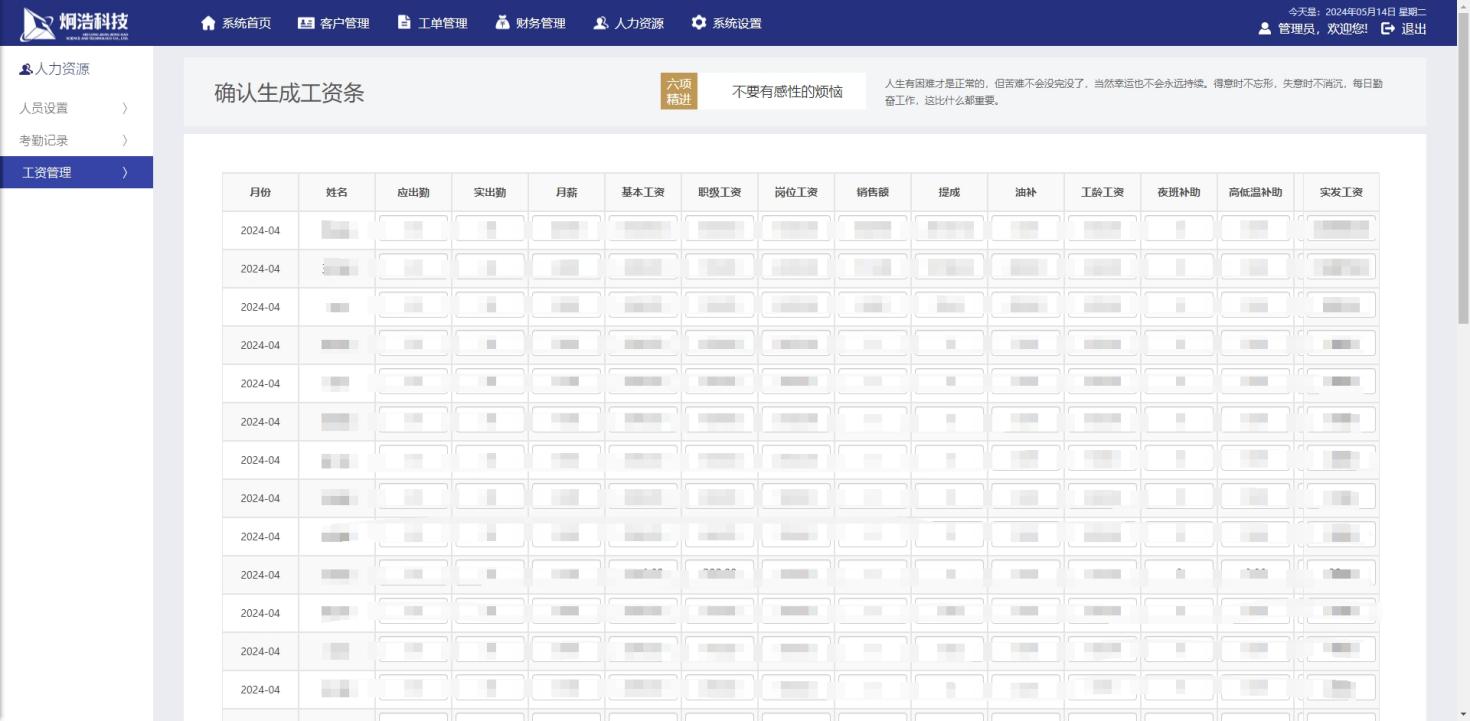Image resolution: width=1470 pixels, height=721 pixels.
Task: Click the 人力资源 icon in top navigation
Action: [600, 23]
